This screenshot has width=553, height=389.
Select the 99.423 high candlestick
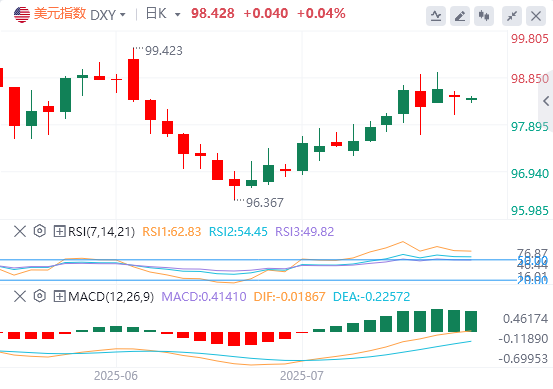(133, 75)
